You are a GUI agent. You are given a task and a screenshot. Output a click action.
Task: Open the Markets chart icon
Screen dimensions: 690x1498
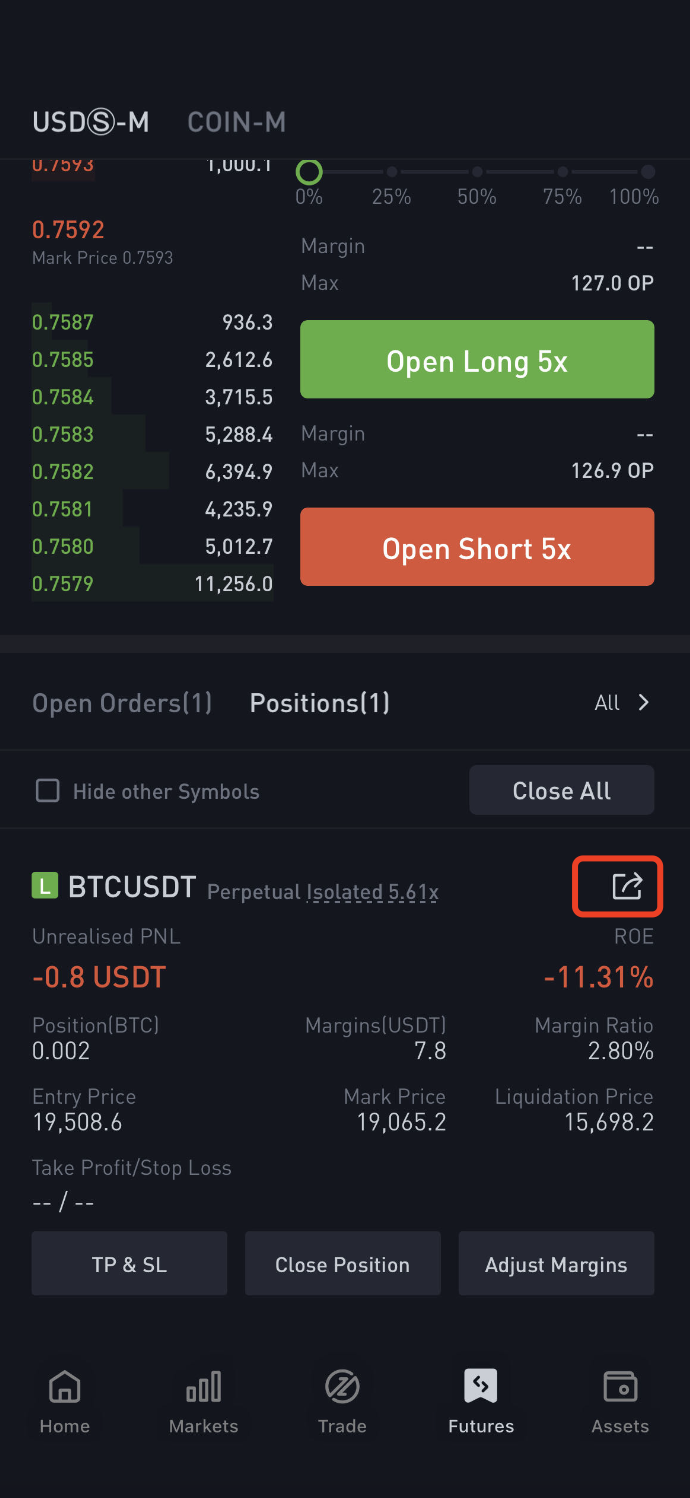[x=203, y=1386]
